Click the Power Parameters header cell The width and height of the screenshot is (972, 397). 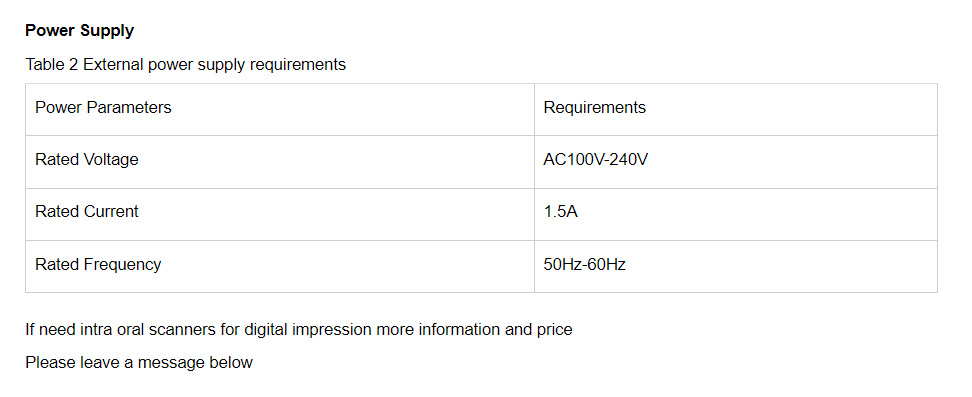pyautogui.click(x=280, y=109)
